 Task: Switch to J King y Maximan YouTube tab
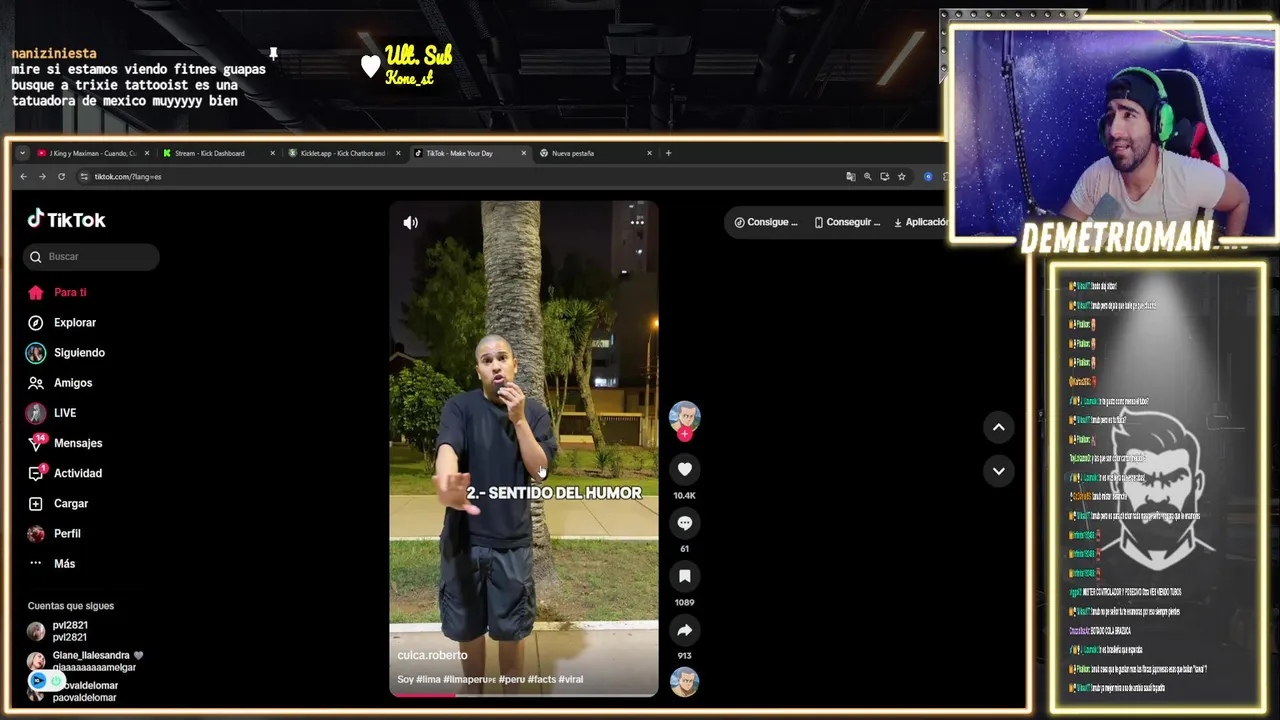[93, 153]
